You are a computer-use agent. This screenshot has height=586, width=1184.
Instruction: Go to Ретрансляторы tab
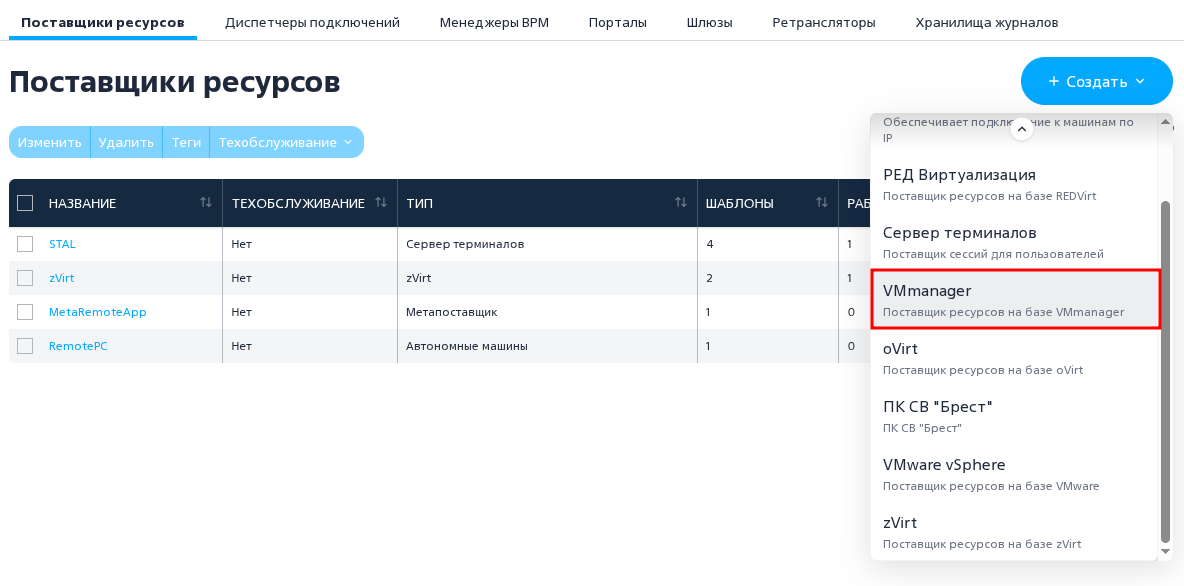click(824, 23)
